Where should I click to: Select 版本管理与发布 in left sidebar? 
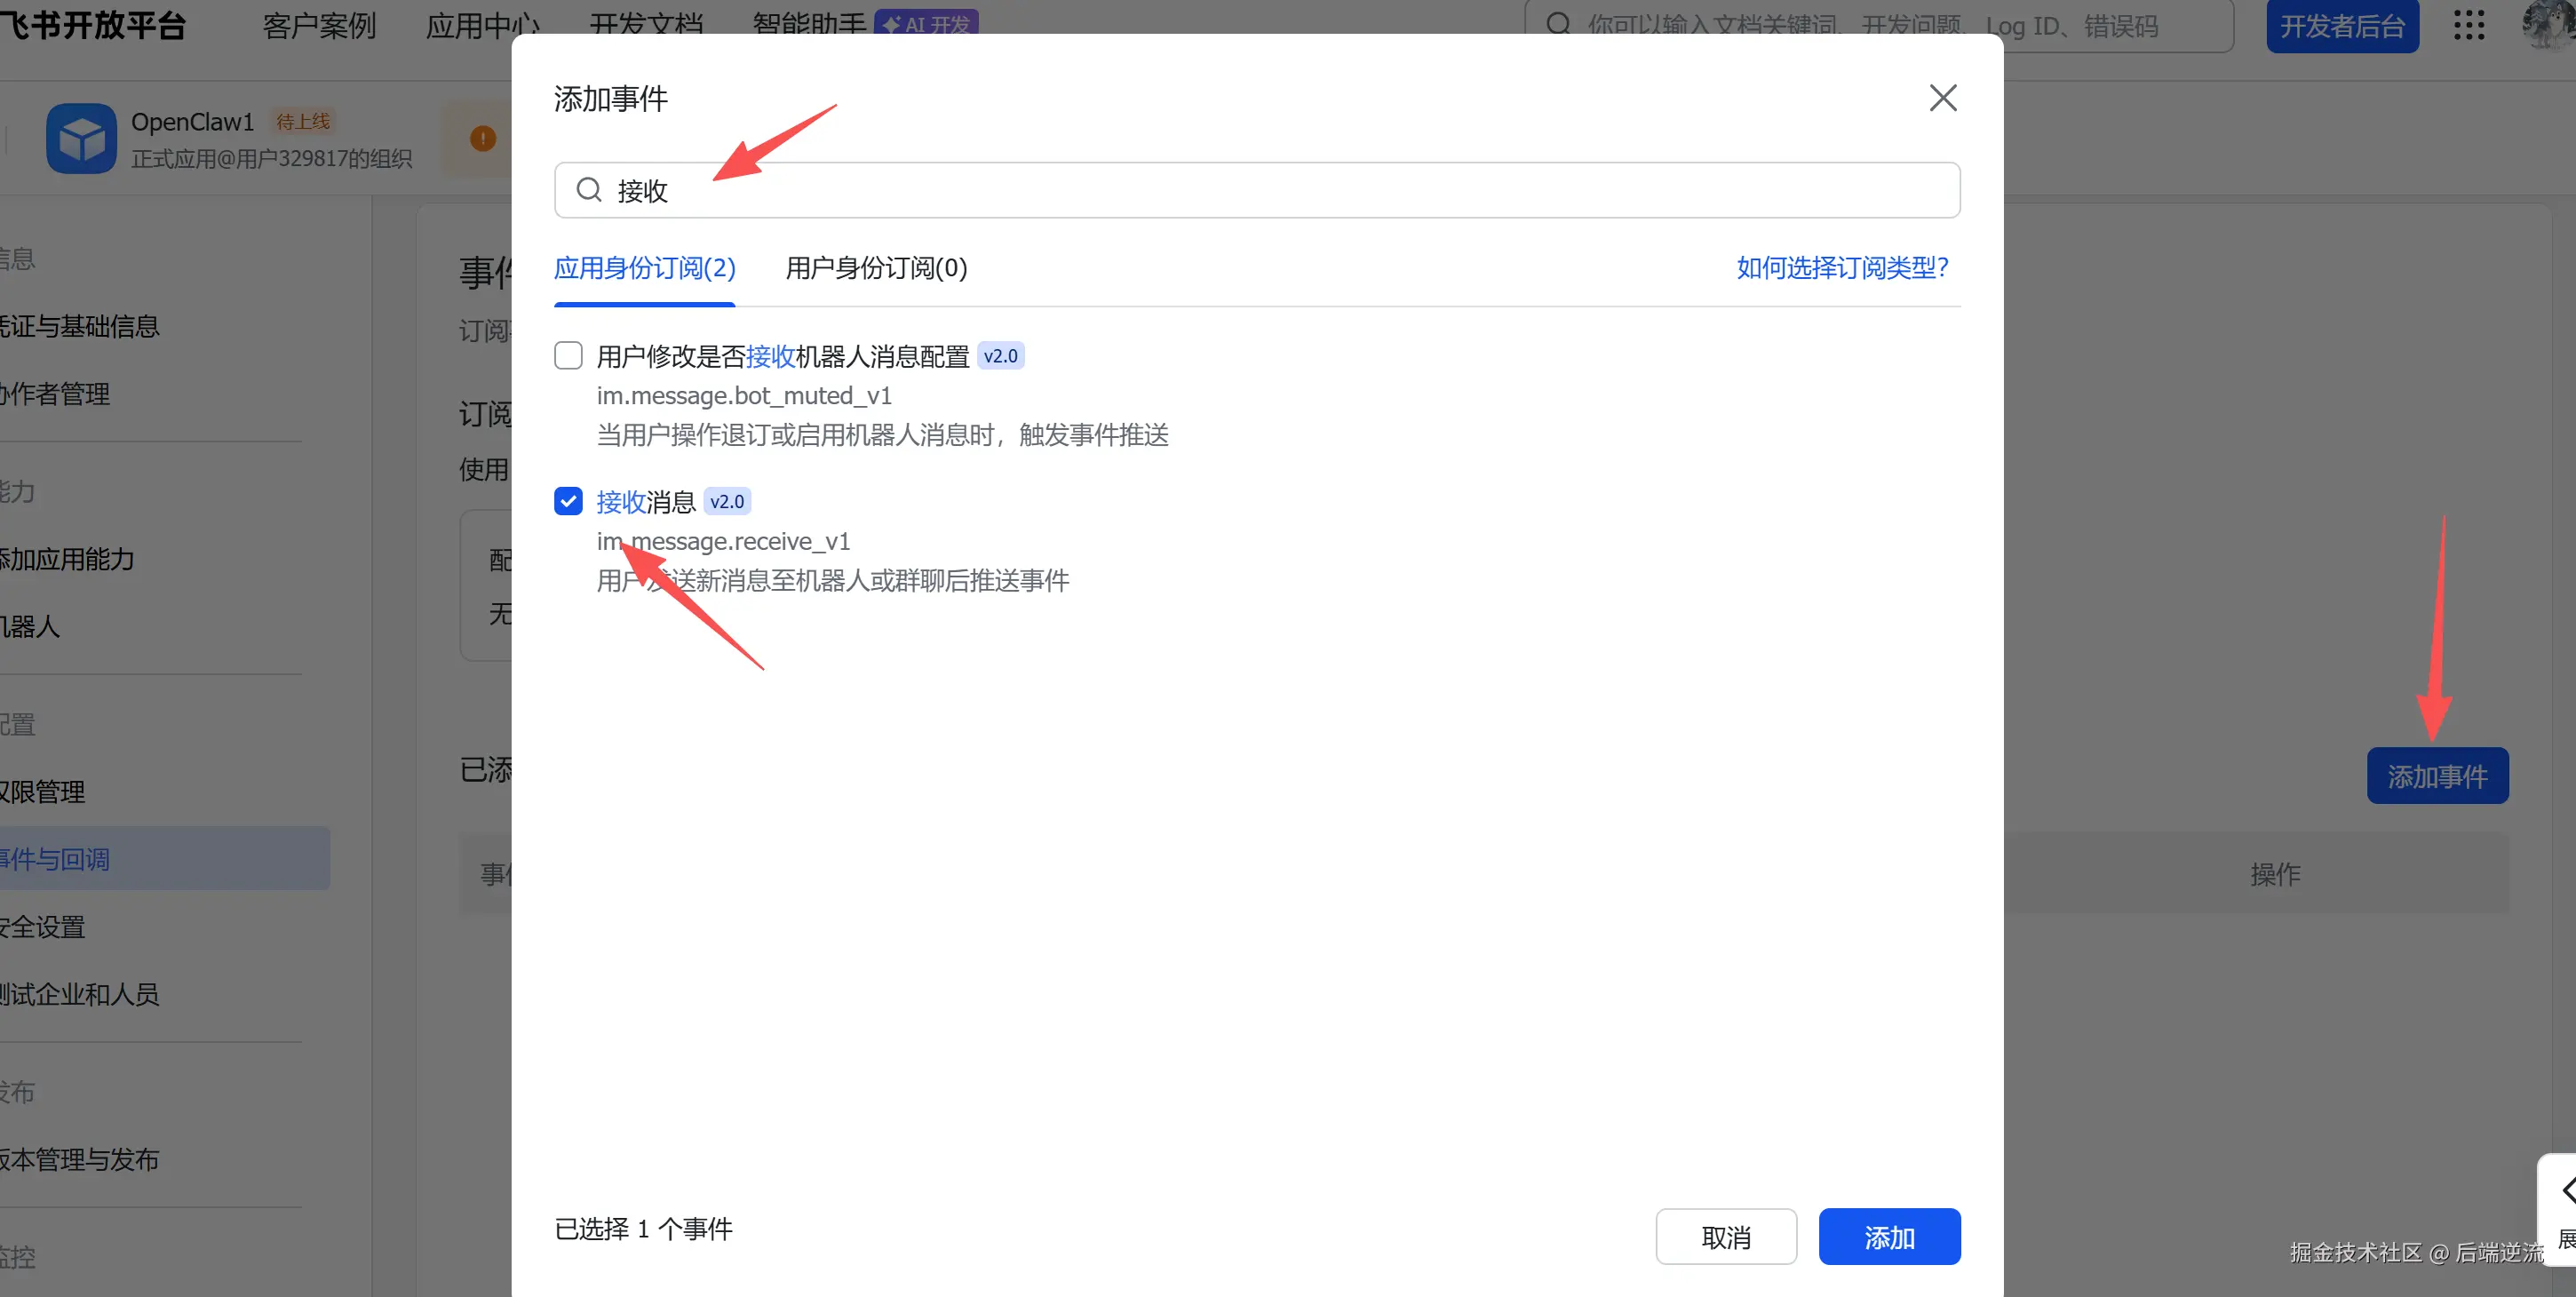click(x=80, y=1159)
